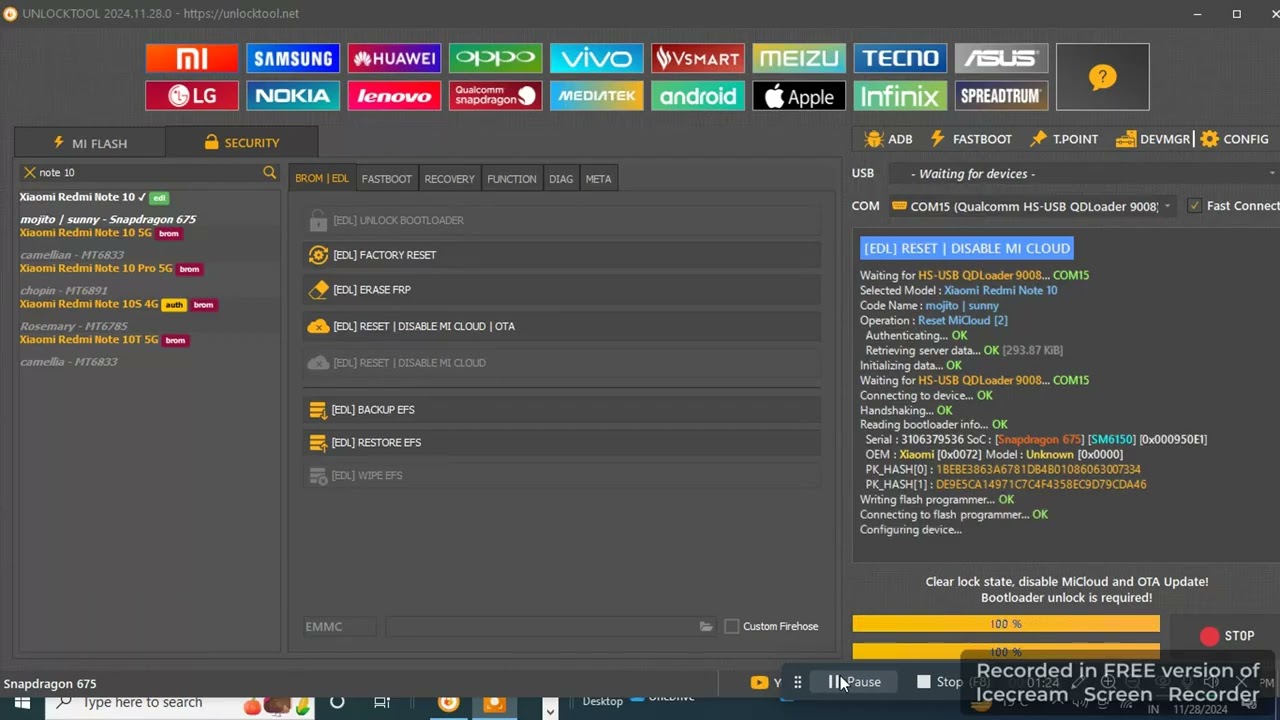Run EDL Erase FRP

562,290
